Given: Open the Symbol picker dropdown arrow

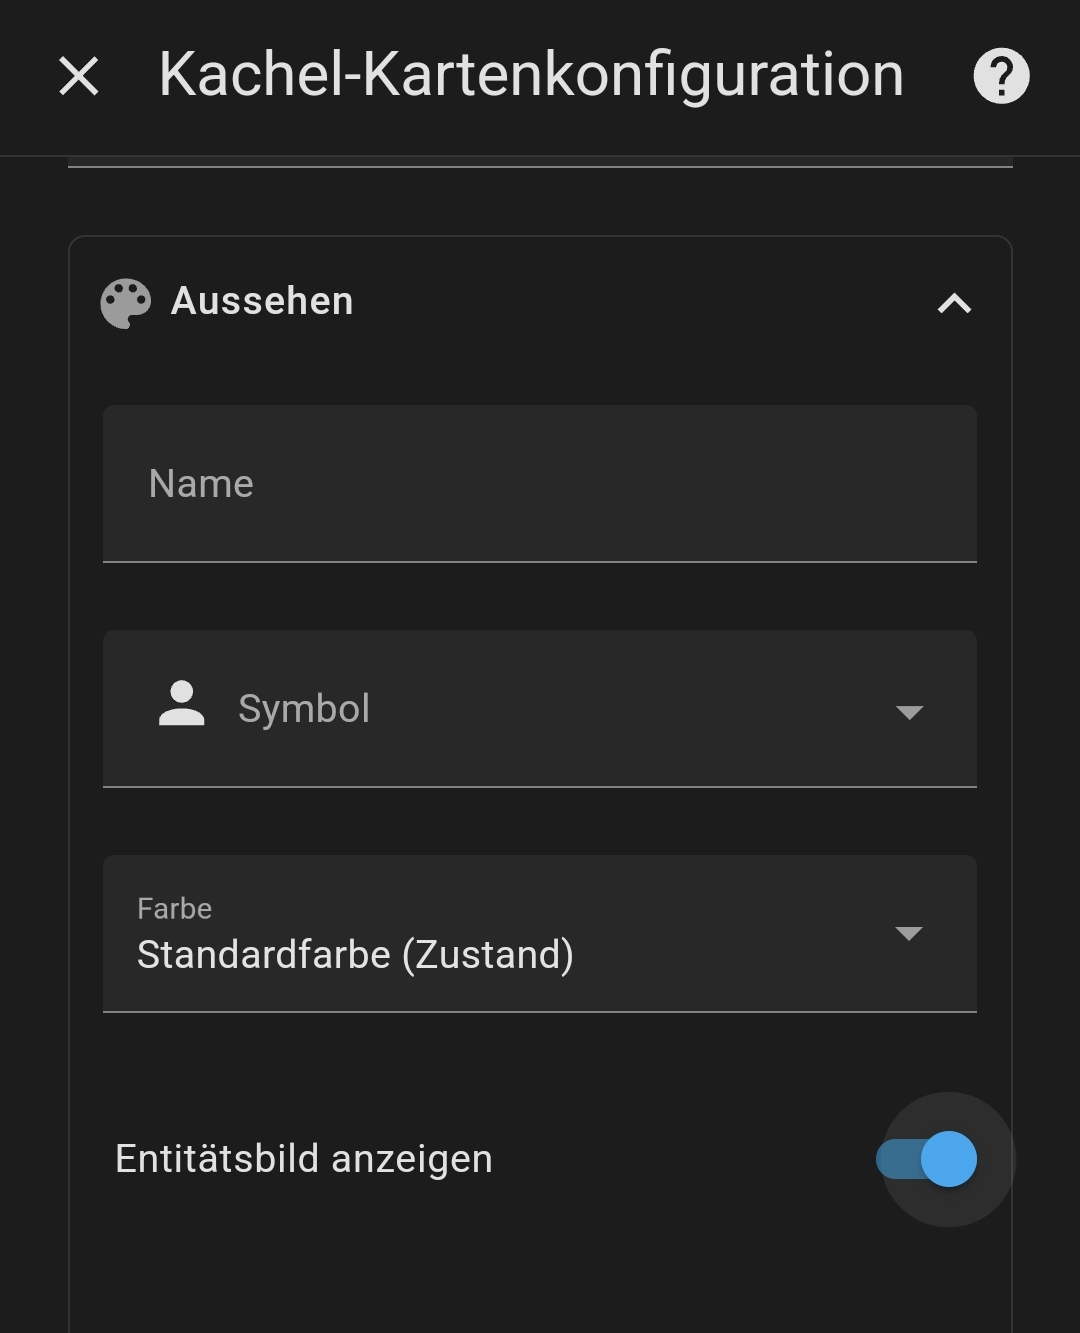Looking at the screenshot, I should coord(909,712).
